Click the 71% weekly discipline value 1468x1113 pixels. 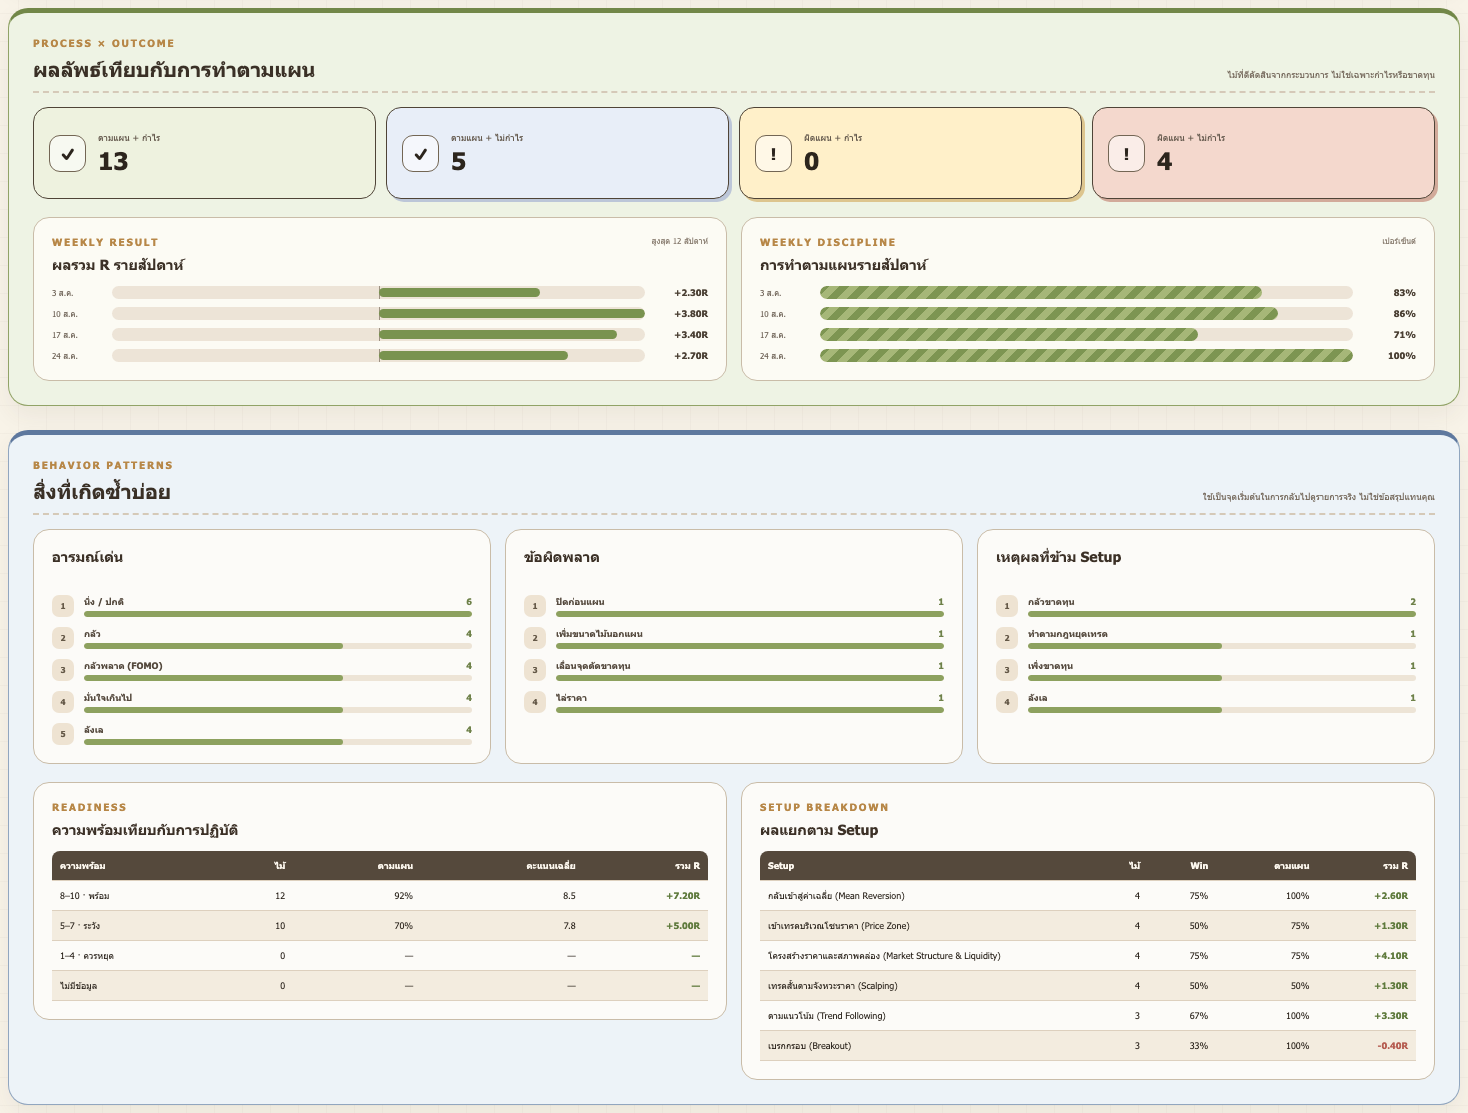[1404, 335]
